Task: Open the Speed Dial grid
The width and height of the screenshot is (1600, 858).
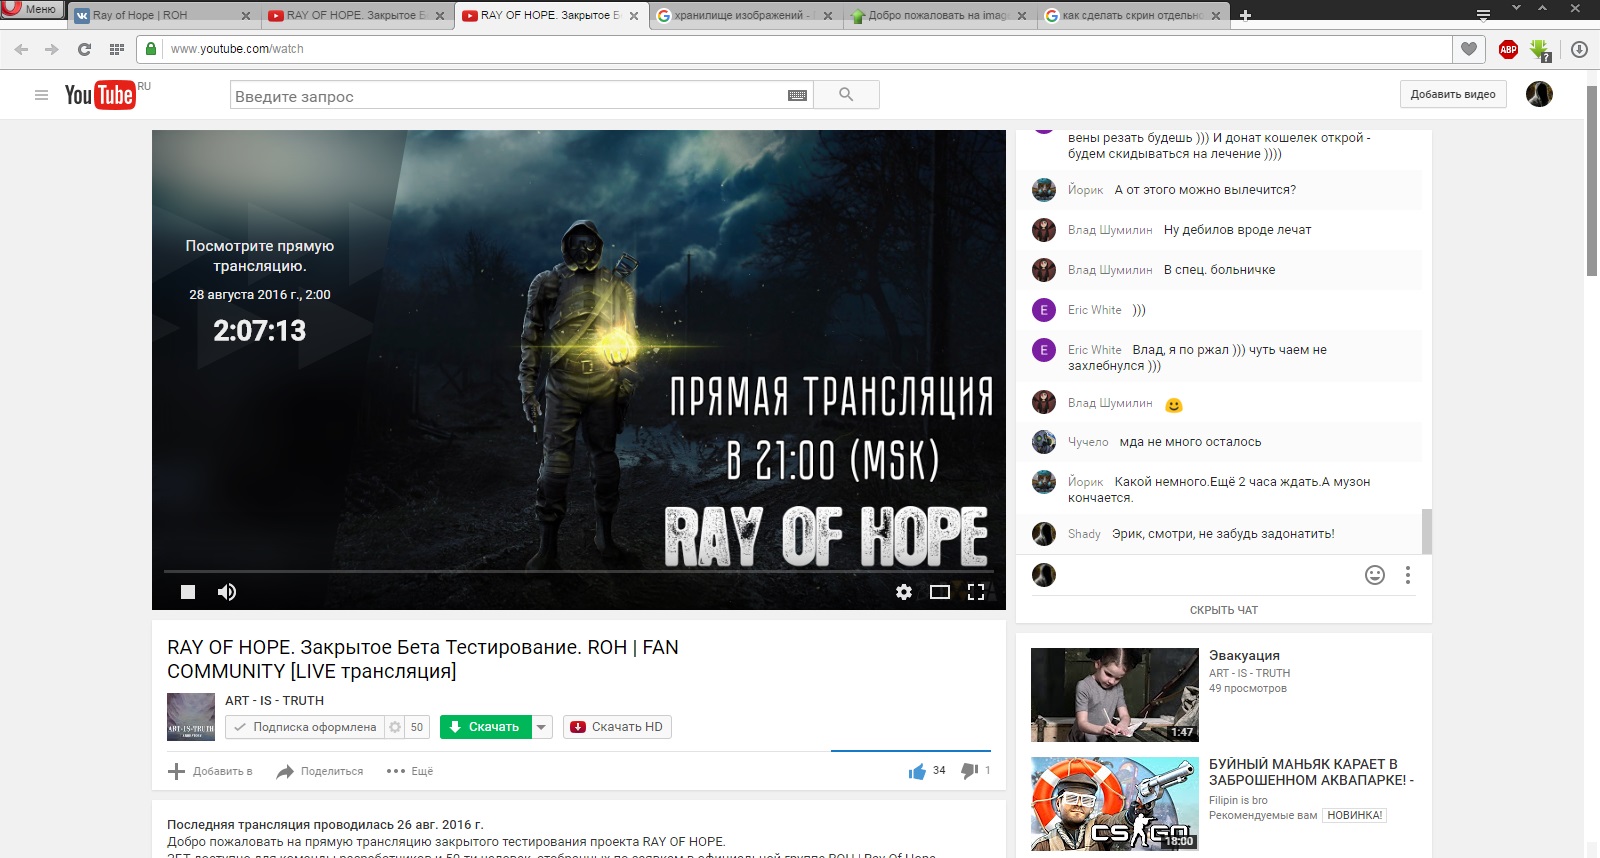Action: (x=116, y=49)
